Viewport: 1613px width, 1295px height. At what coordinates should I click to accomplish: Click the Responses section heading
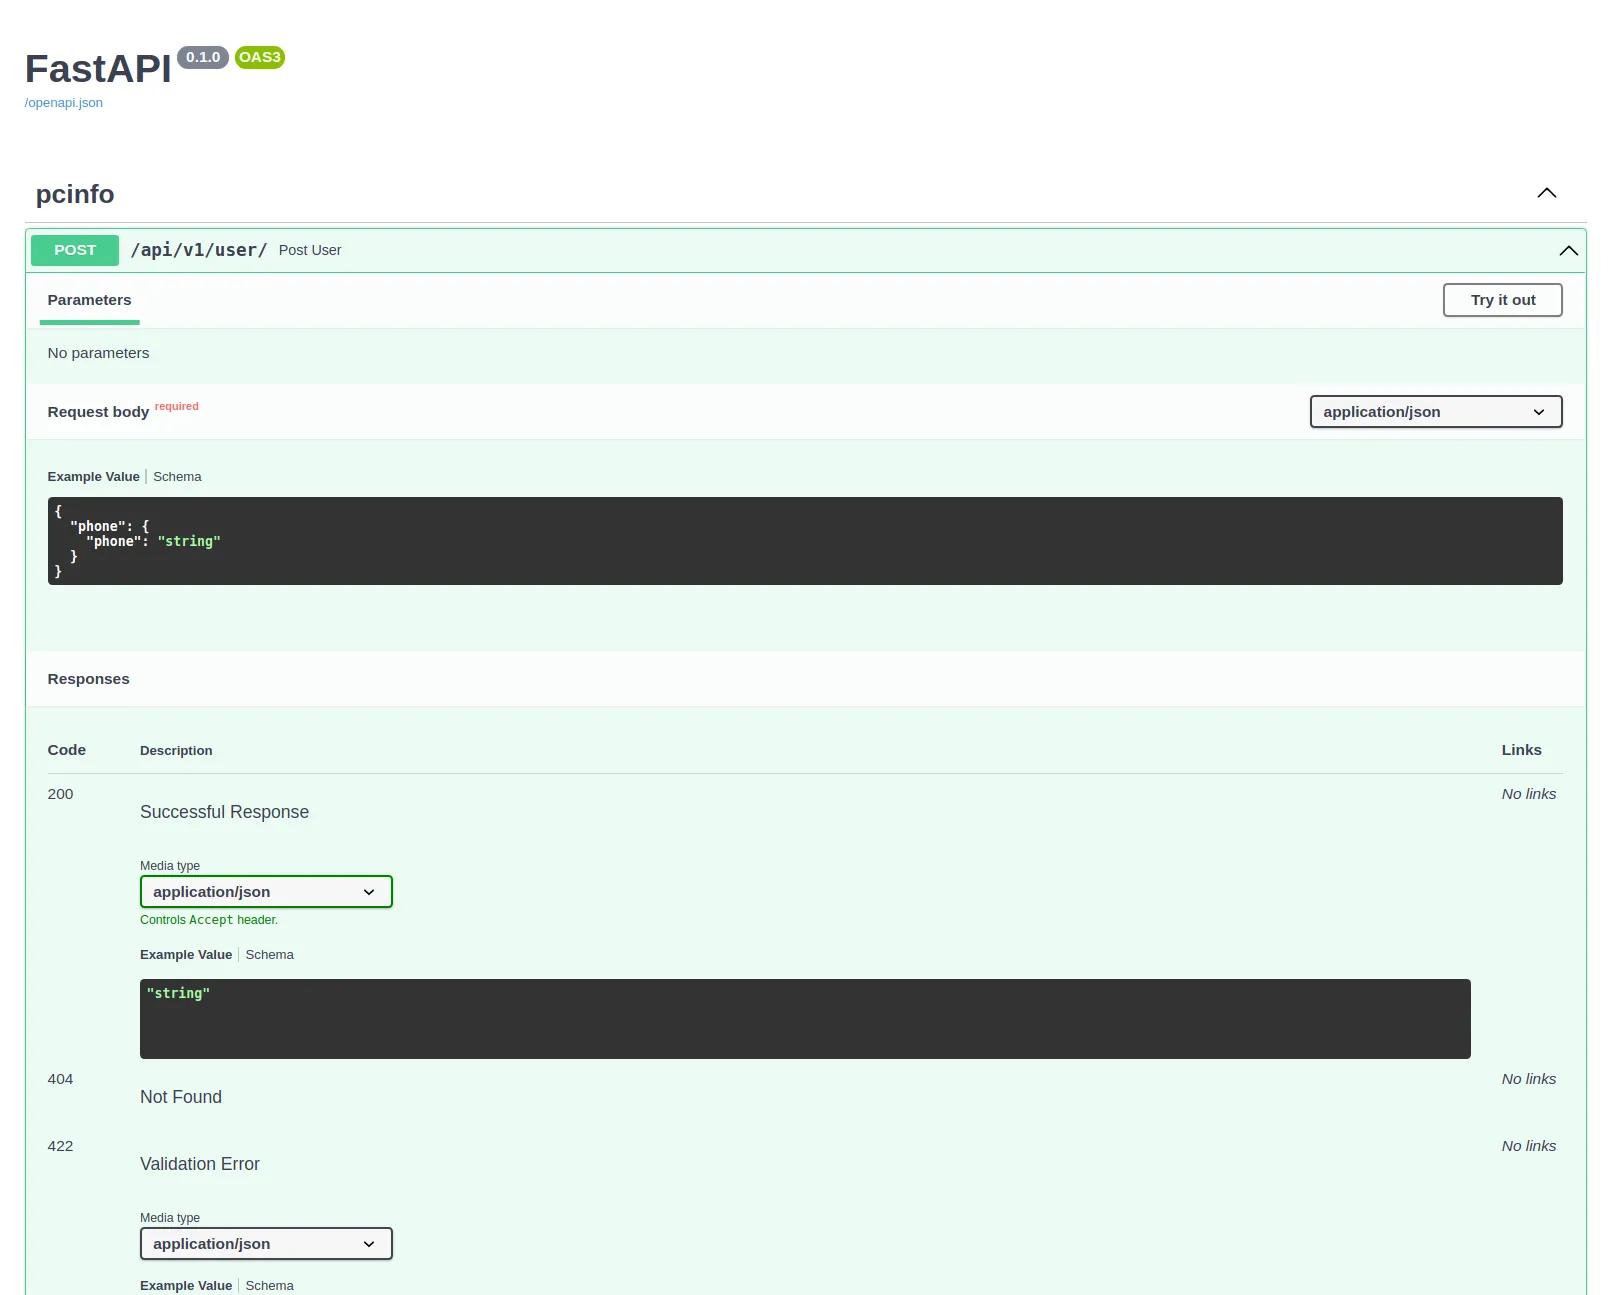tap(88, 679)
